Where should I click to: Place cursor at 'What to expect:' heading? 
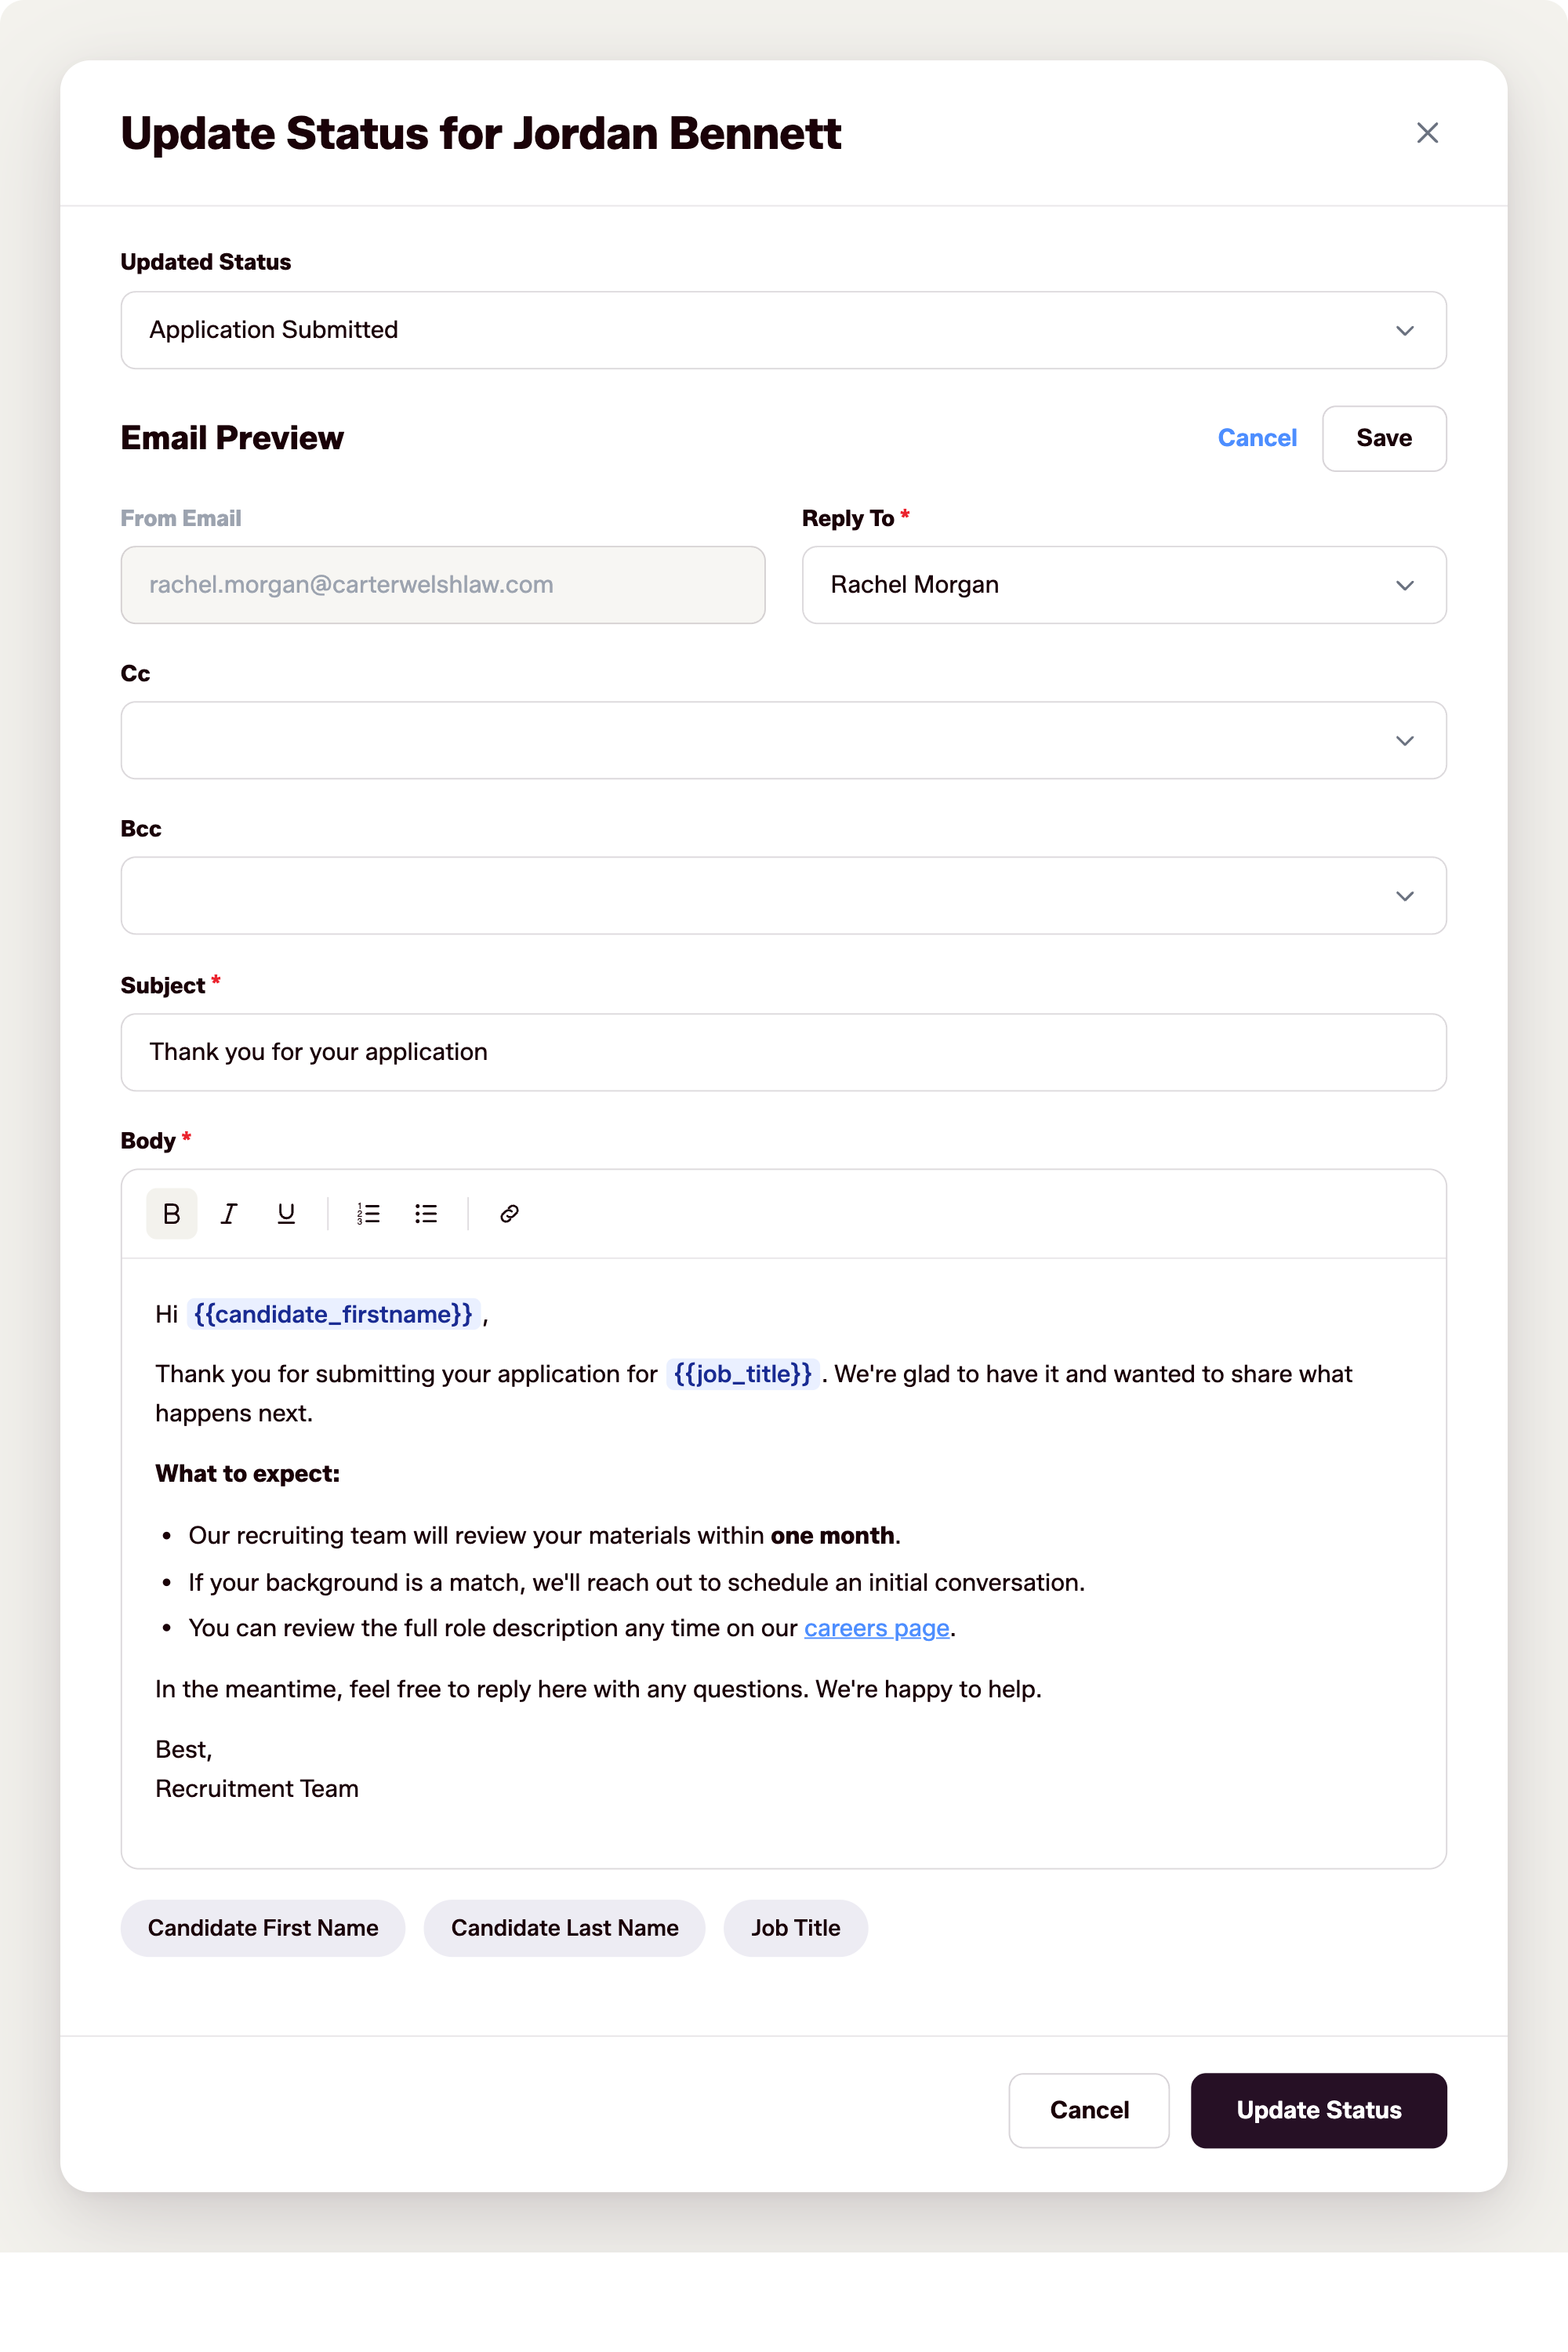[x=247, y=1474]
